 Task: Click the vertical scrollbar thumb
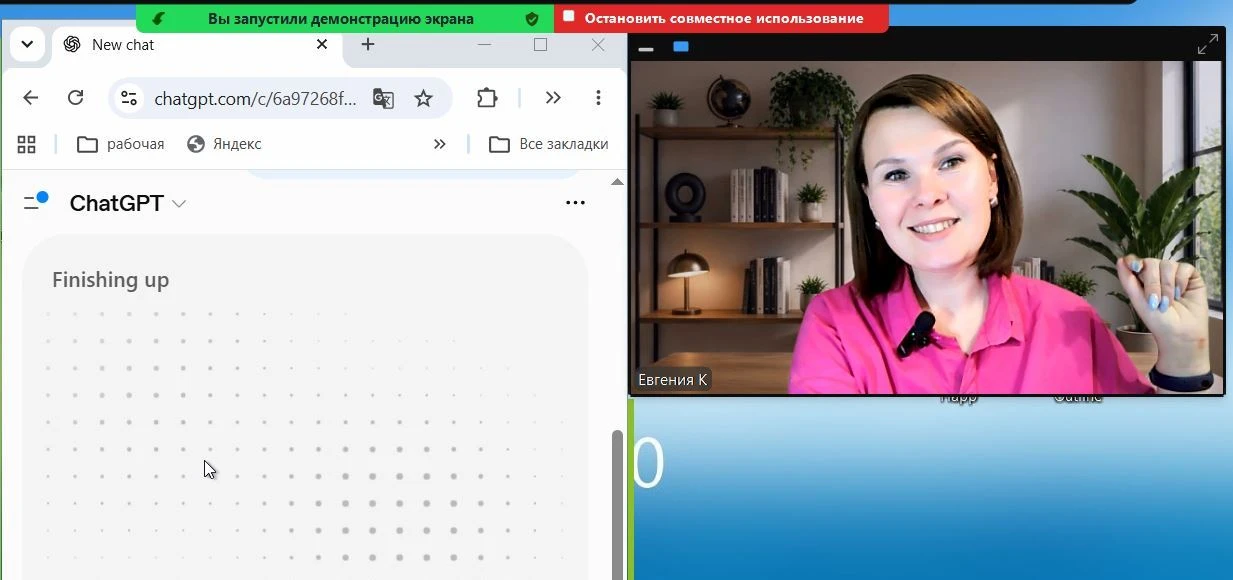click(x=617, y=504)
